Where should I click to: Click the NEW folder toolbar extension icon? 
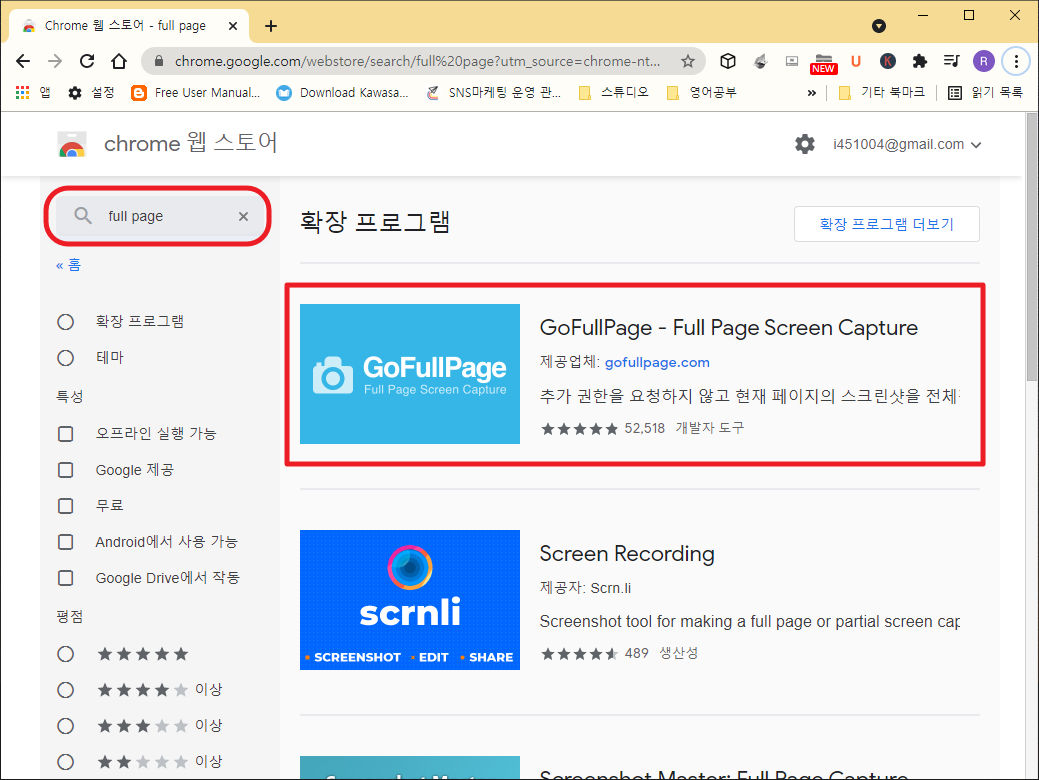pyautogui.click(x=823, y=61)
